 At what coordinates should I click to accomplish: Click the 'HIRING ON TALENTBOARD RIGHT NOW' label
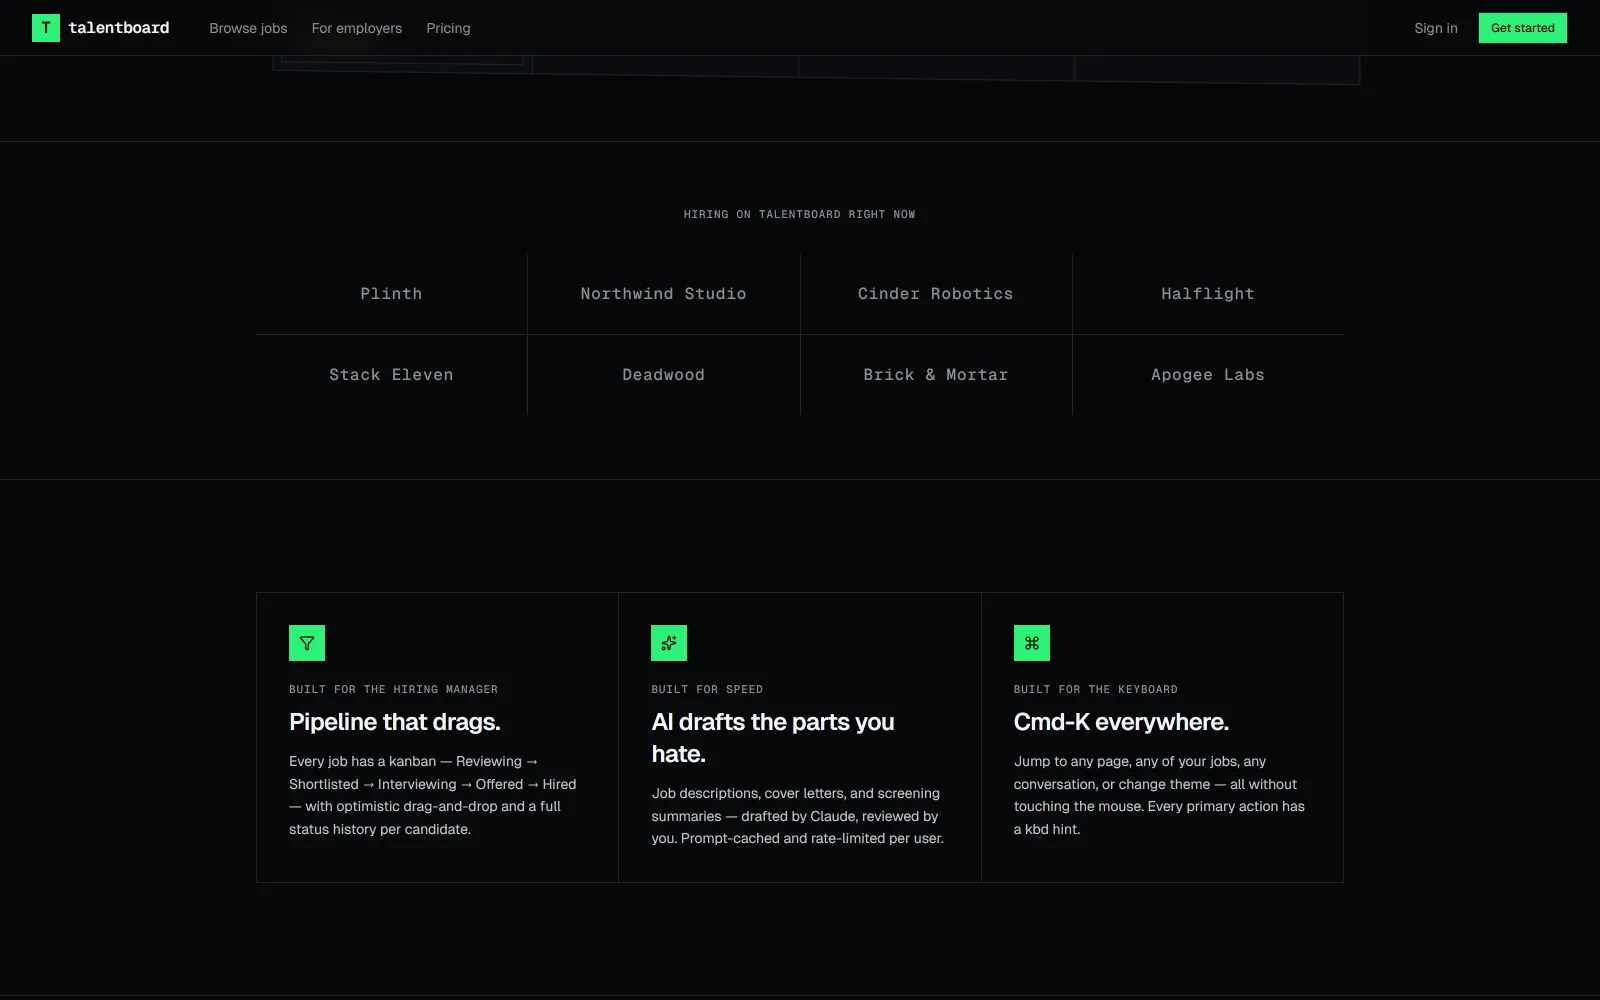coord(800,214)
